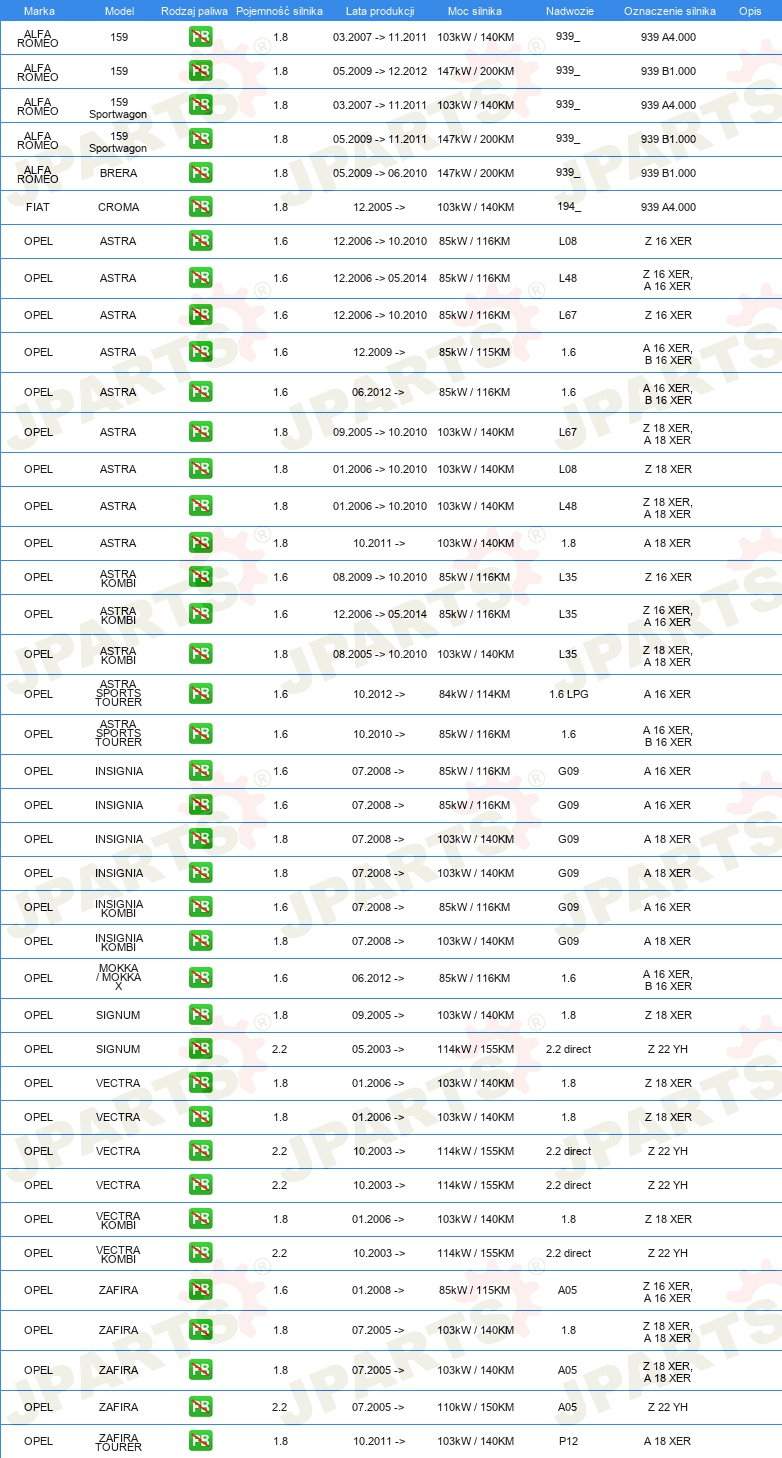Select the FIAT brand cell

(x=39, y=207)
